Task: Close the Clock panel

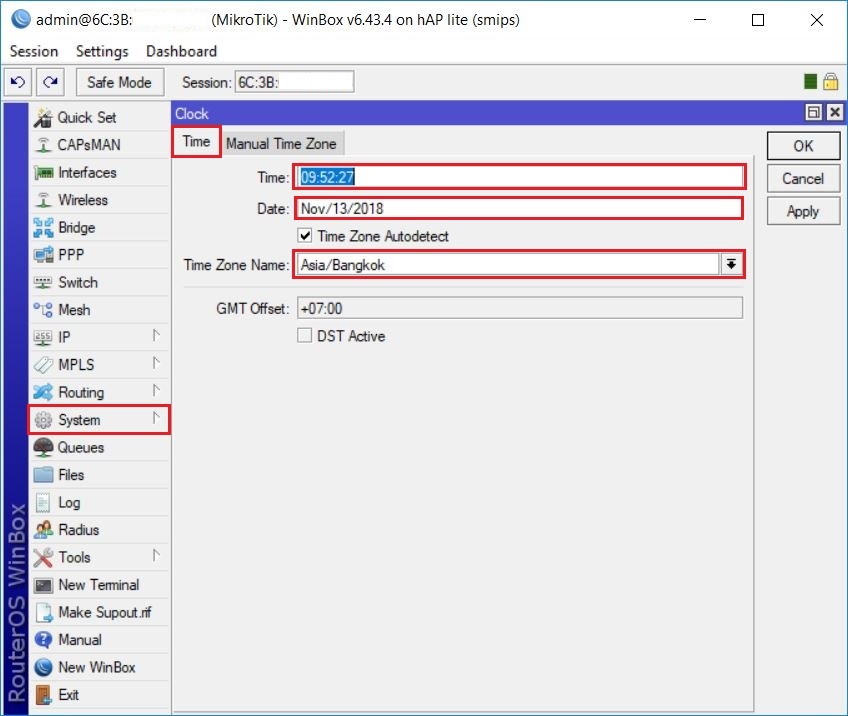Action: click(835, 112)
